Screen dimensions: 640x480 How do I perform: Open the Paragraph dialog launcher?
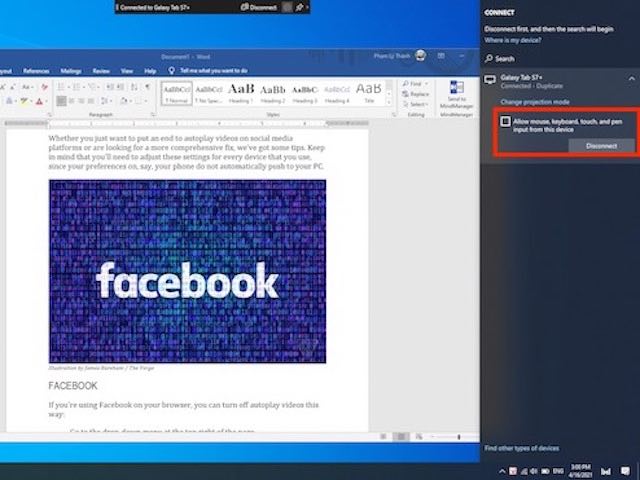(153, 115)
